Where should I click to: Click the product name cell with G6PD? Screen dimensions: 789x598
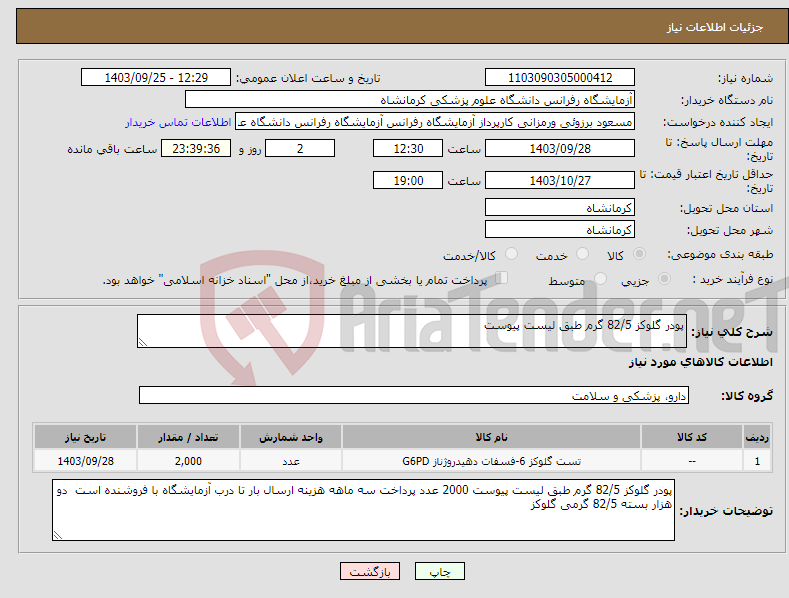(x=491, y=461)
